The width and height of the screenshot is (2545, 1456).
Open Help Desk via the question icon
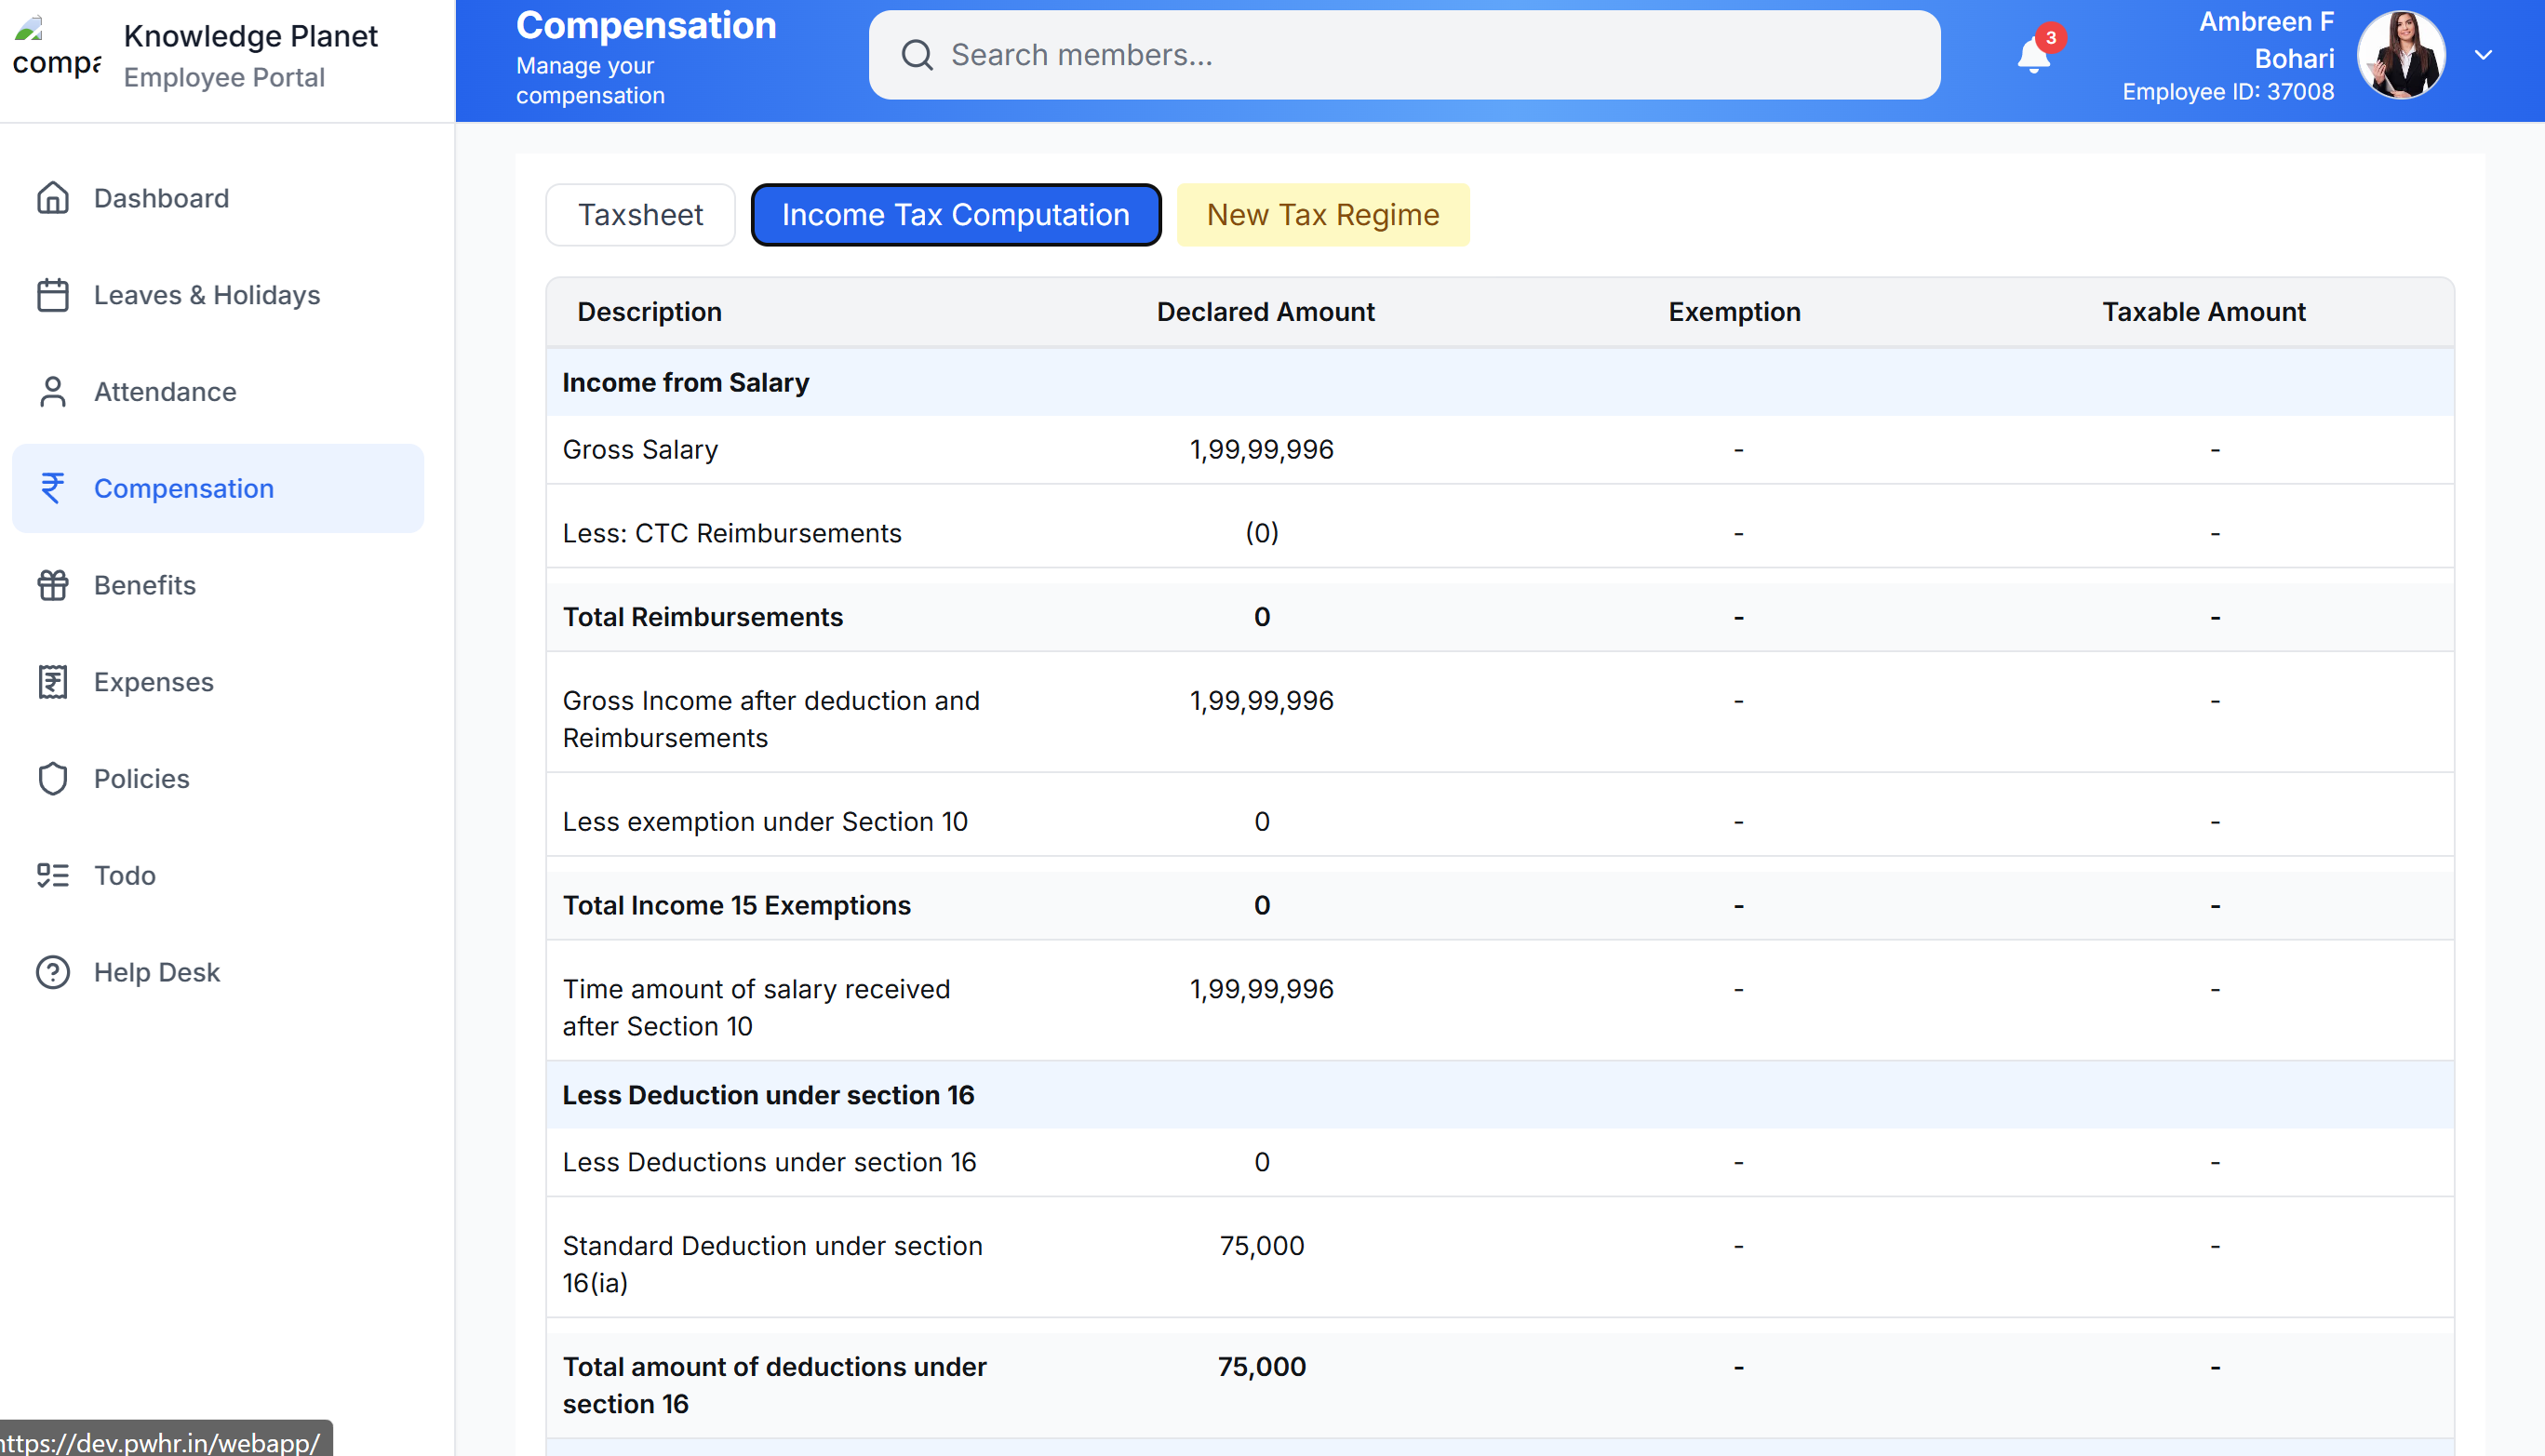coord(53,971)
